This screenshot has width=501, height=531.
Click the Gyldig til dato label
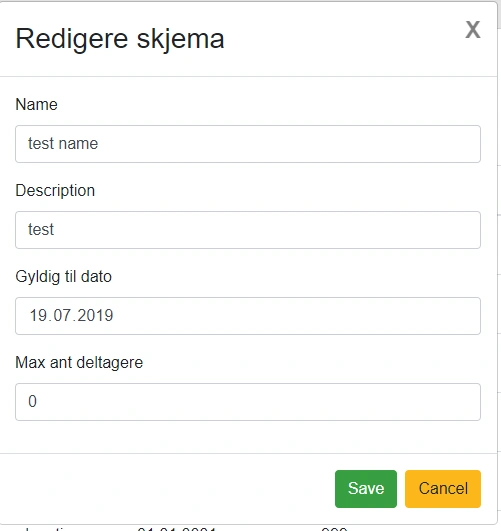click(x=64, y=277)
